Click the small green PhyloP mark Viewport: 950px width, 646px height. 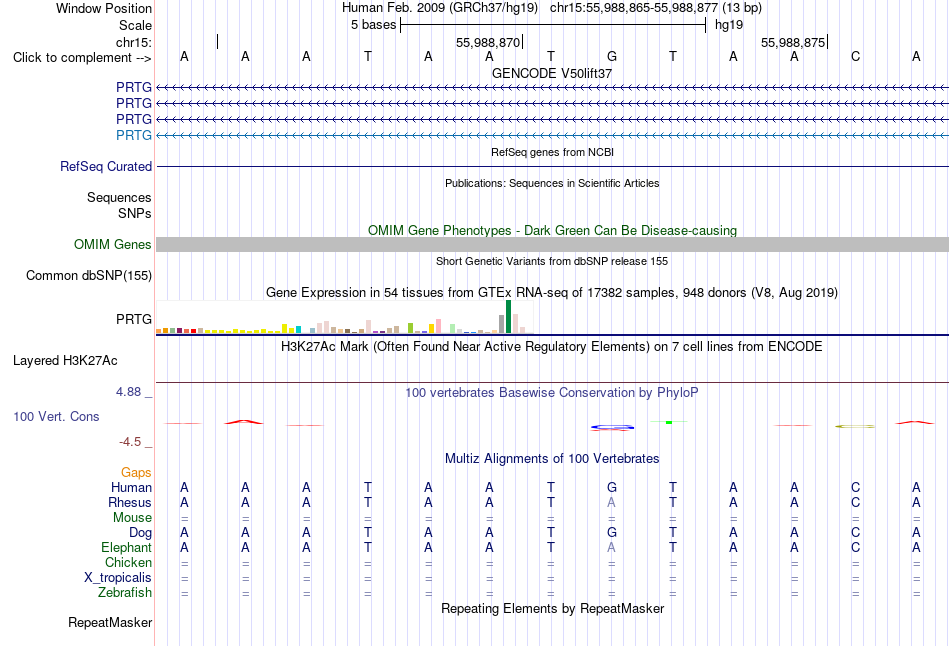coord(669,422)
